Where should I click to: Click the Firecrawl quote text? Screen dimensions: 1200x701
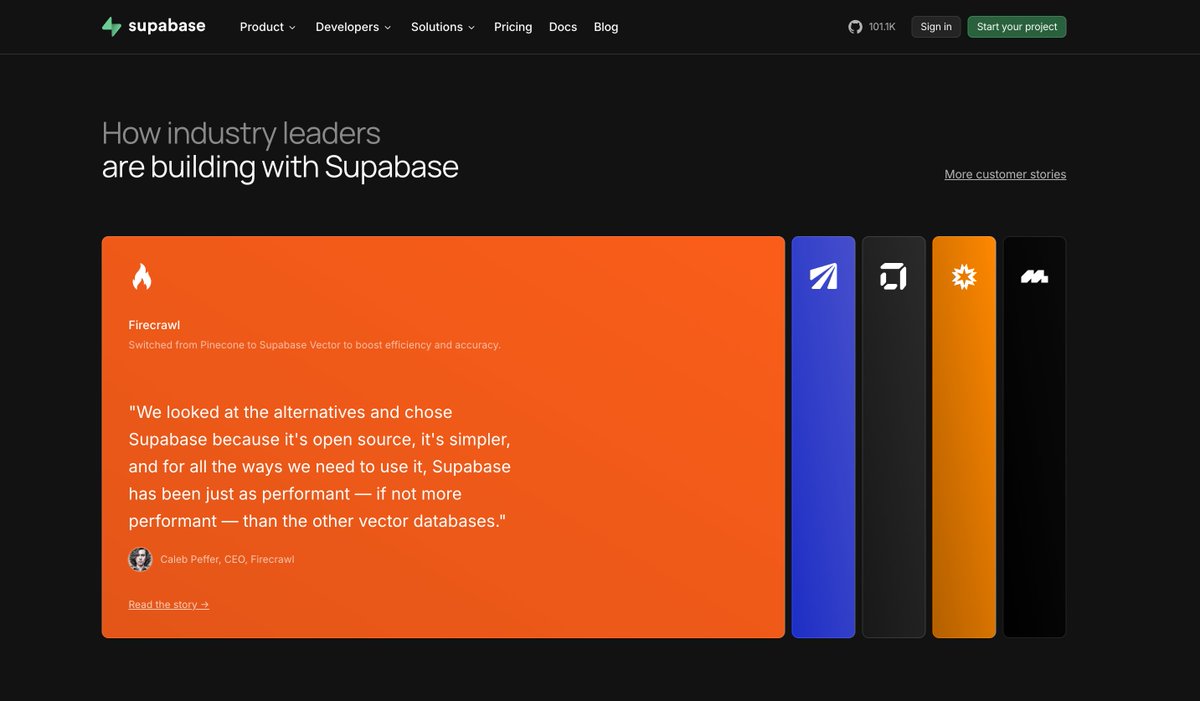click(x=320, y=466)
